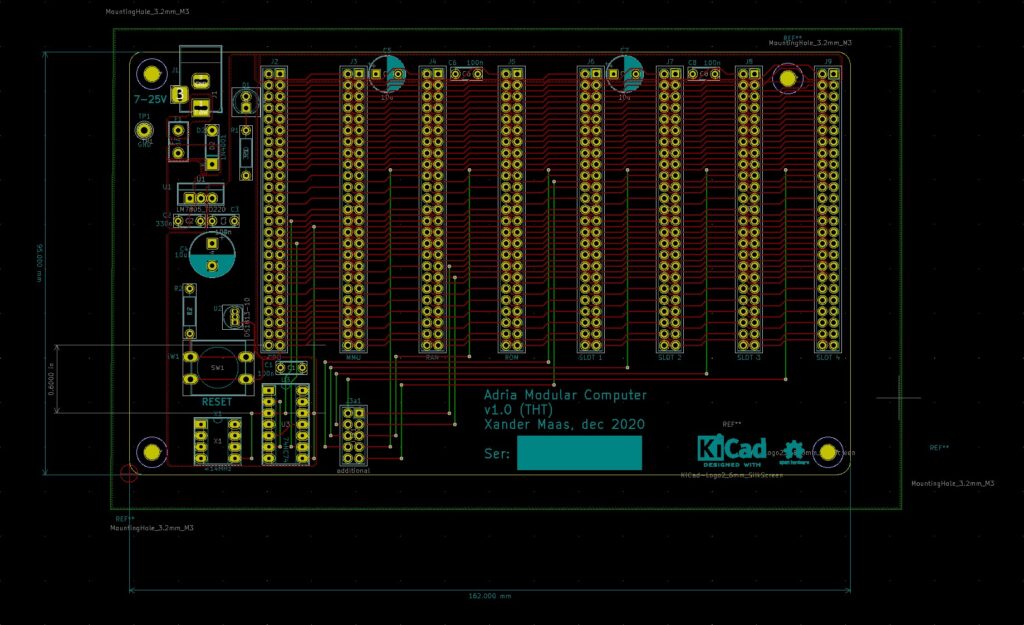Select the mounting hole between J8 and J9
Image resolution: width=1024 pixels, height=625 pixels.
(x=788, y=78)
